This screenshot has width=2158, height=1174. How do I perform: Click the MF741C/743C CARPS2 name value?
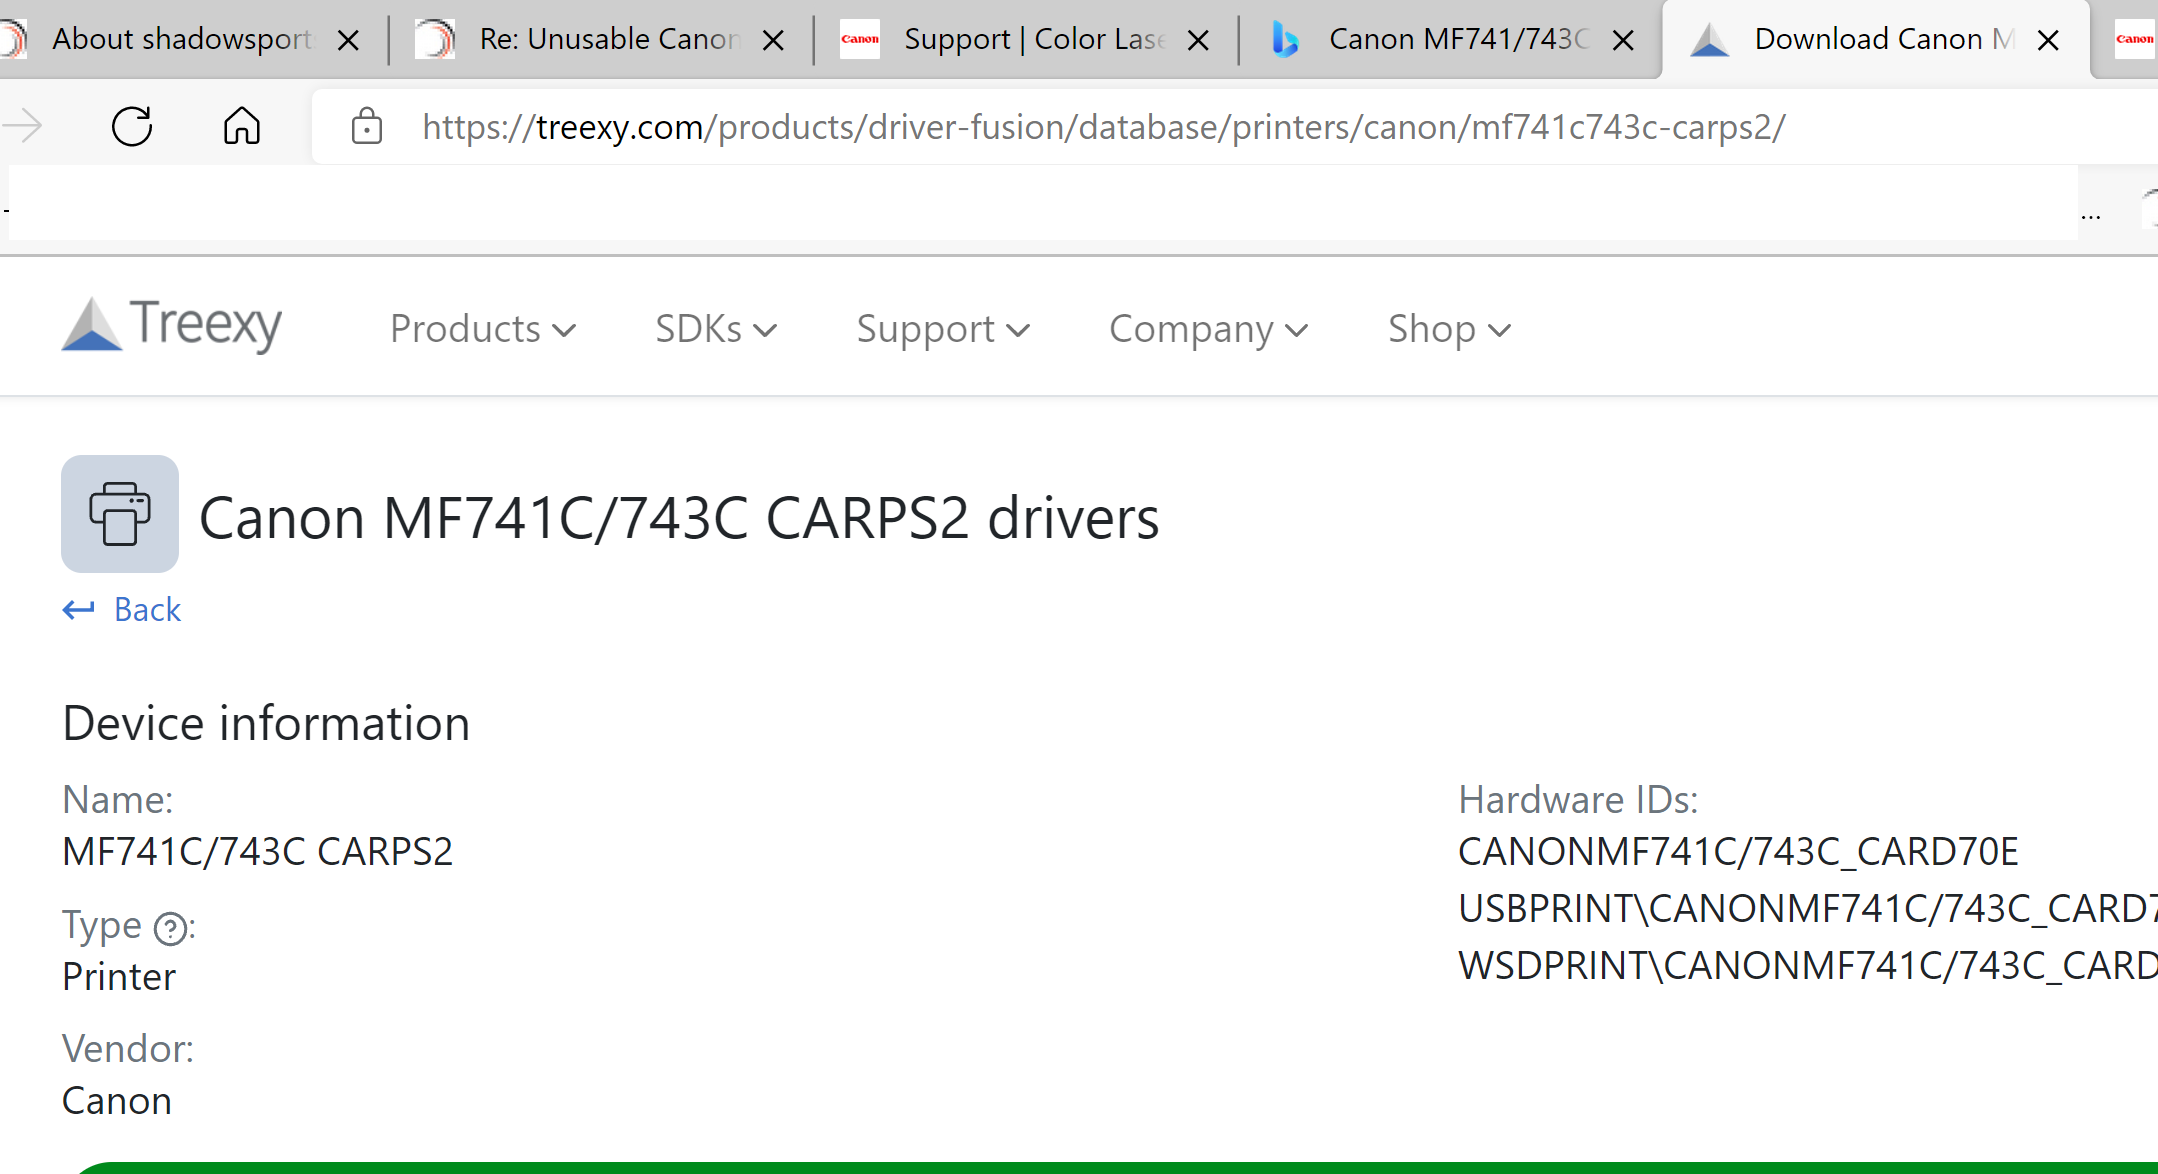[x=258, y=851]
